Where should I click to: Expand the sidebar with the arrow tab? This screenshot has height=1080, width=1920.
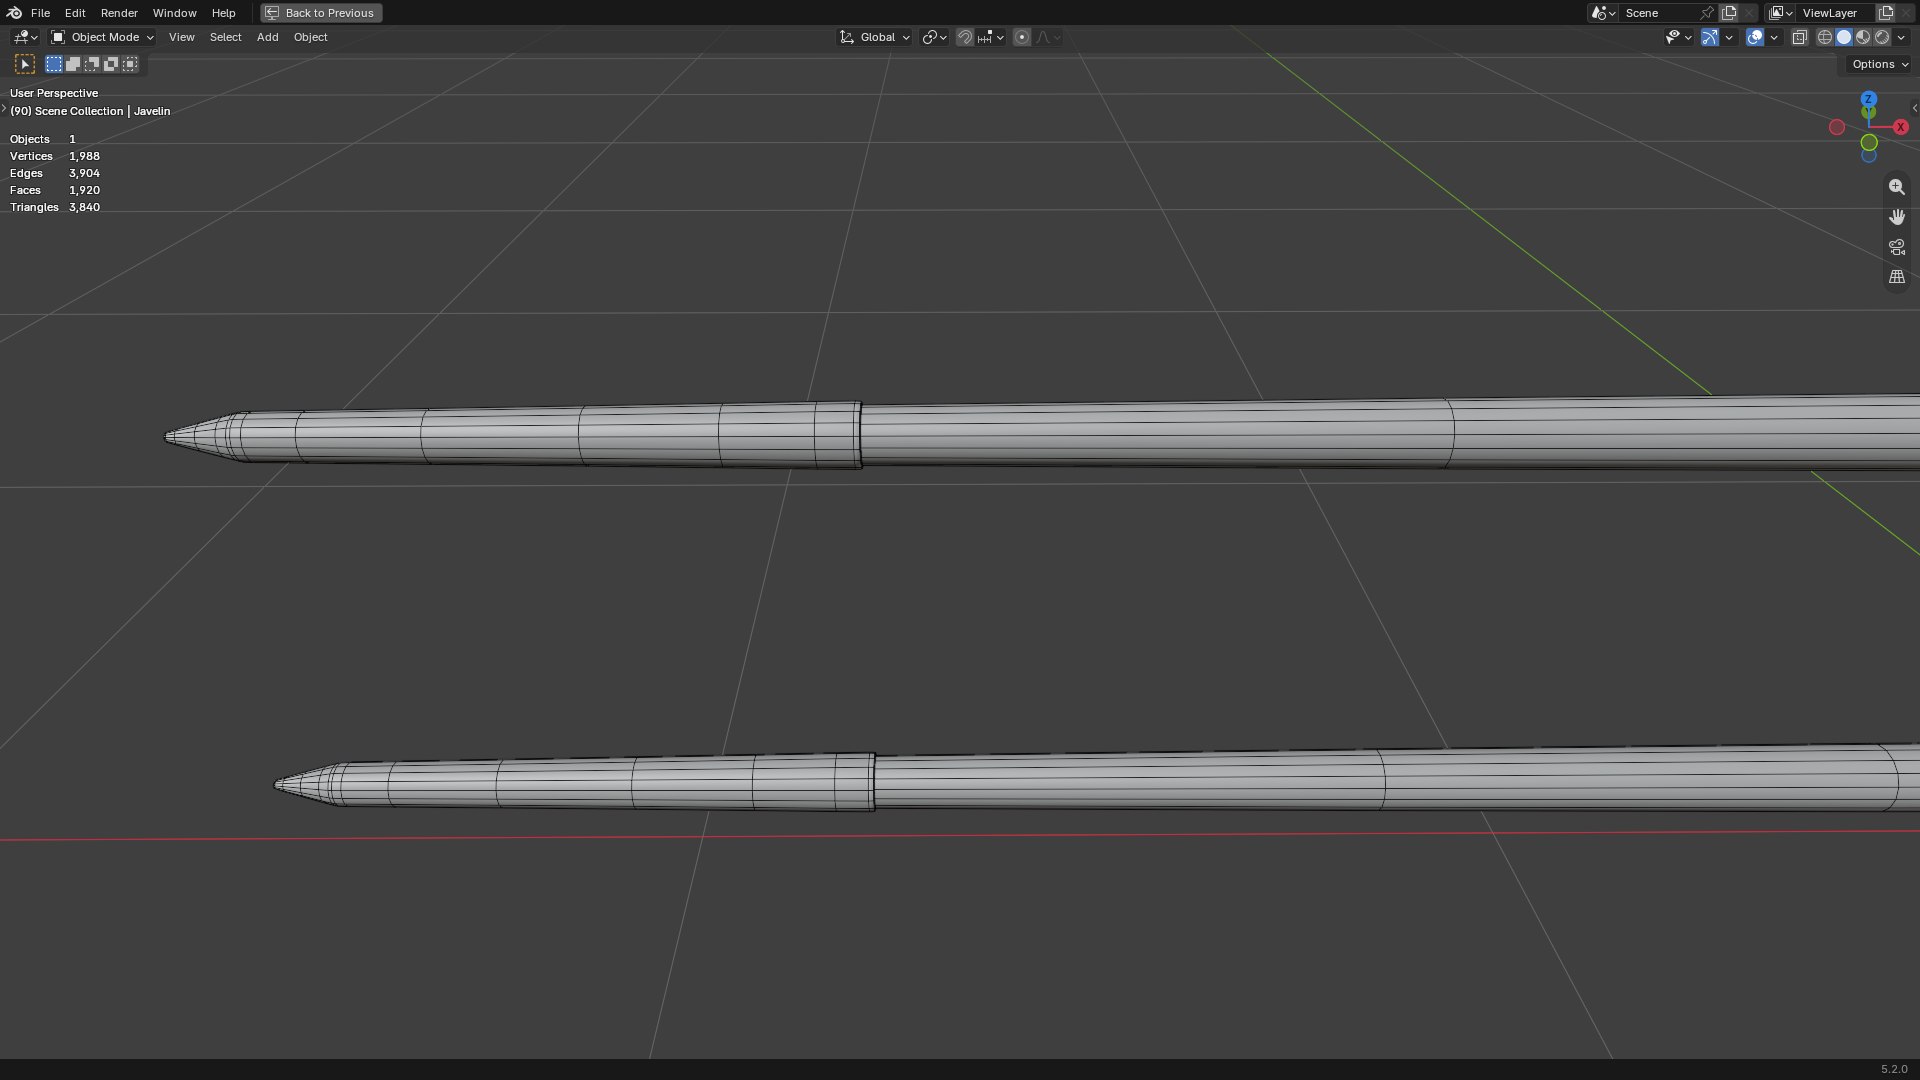[1914, 108]
